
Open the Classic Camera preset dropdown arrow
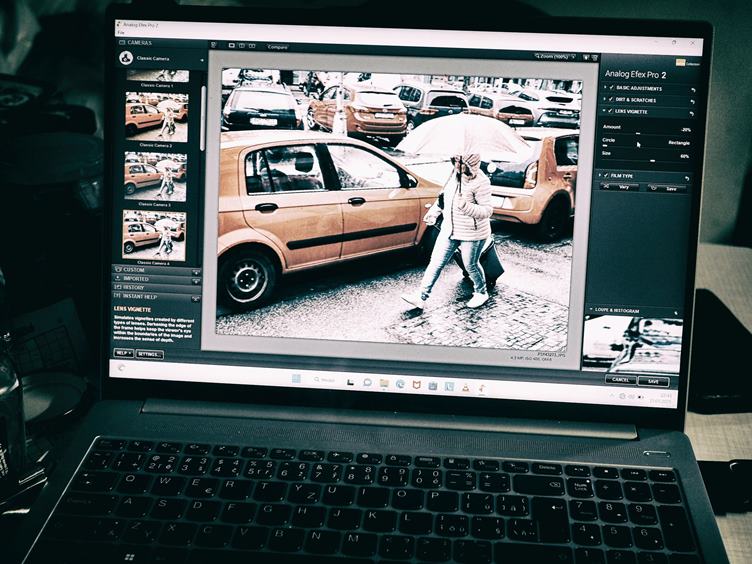(202, 60)
